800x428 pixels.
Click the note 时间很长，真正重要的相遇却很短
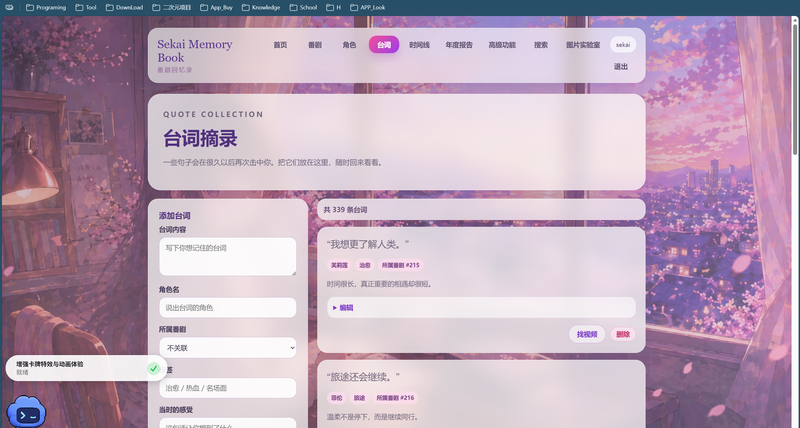click(x=380, y=284)
